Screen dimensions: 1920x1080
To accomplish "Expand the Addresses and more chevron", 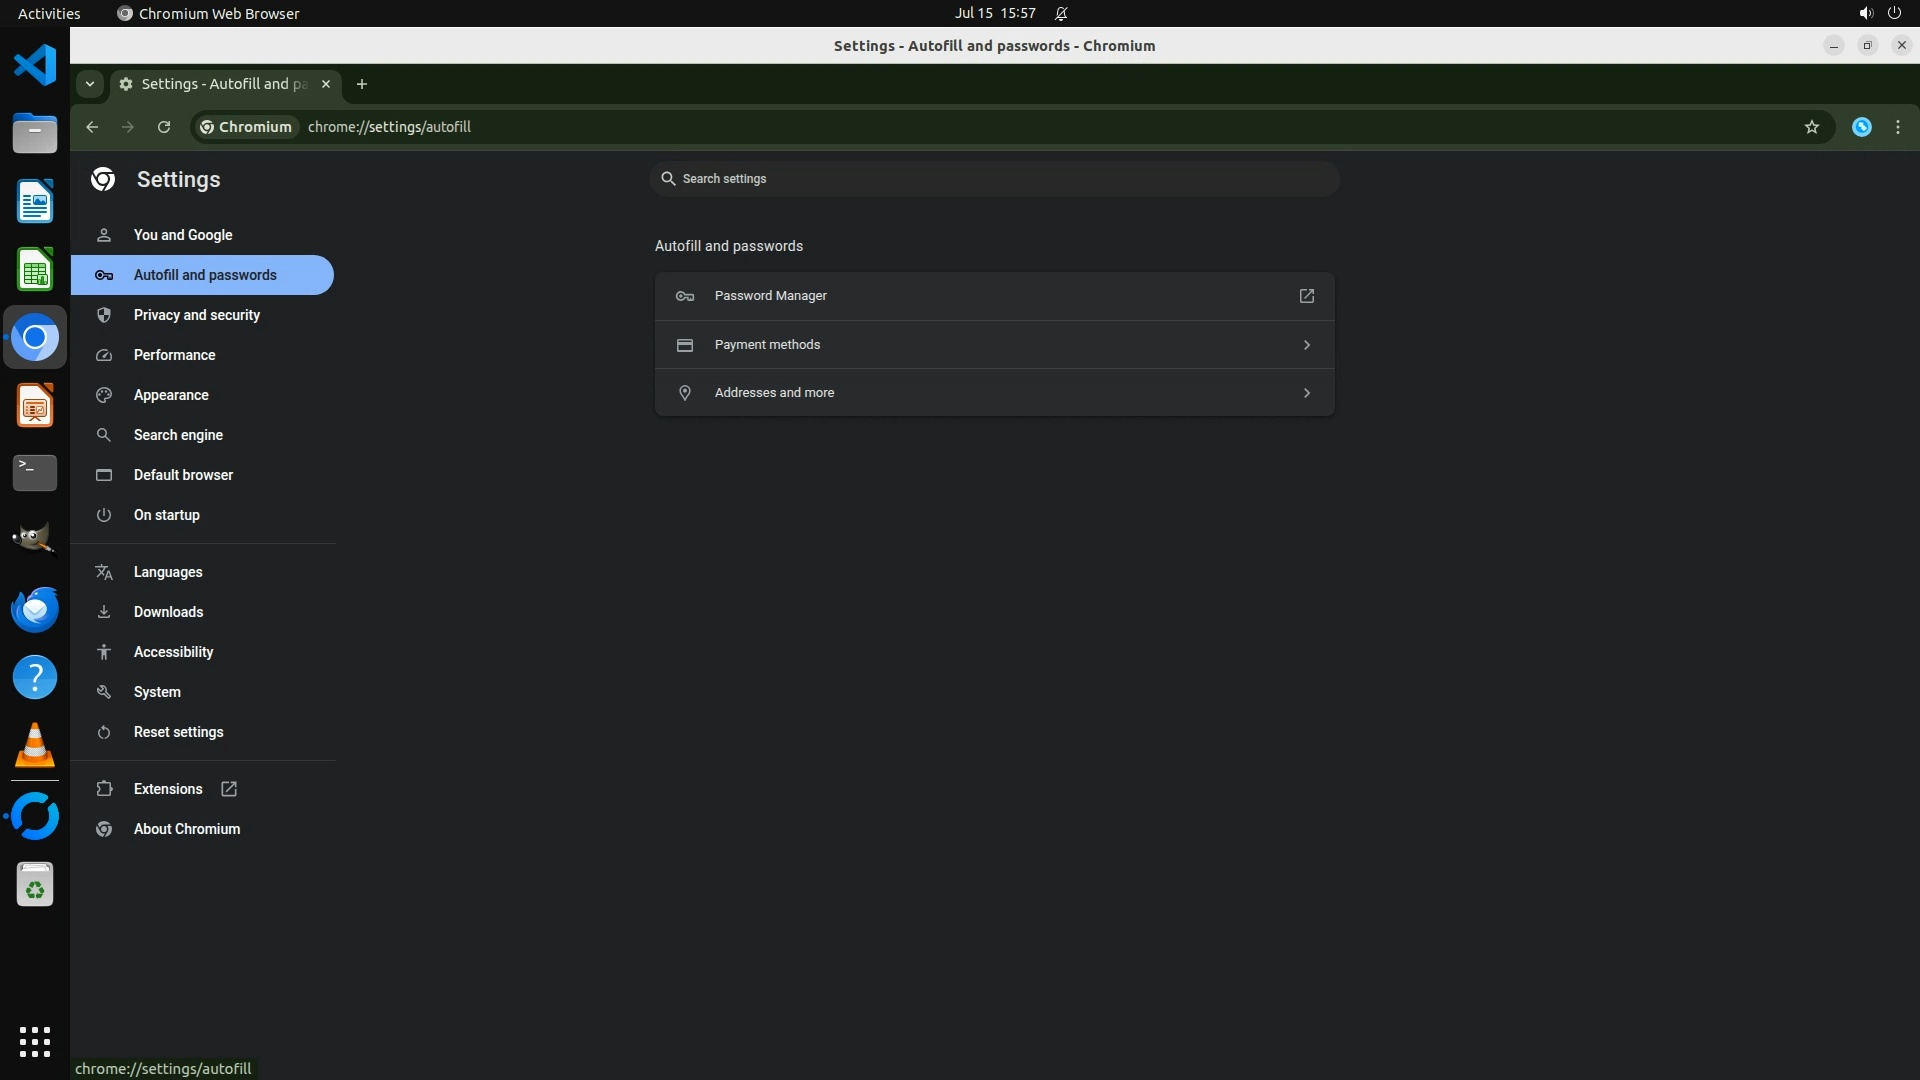I will [1306, 393].
